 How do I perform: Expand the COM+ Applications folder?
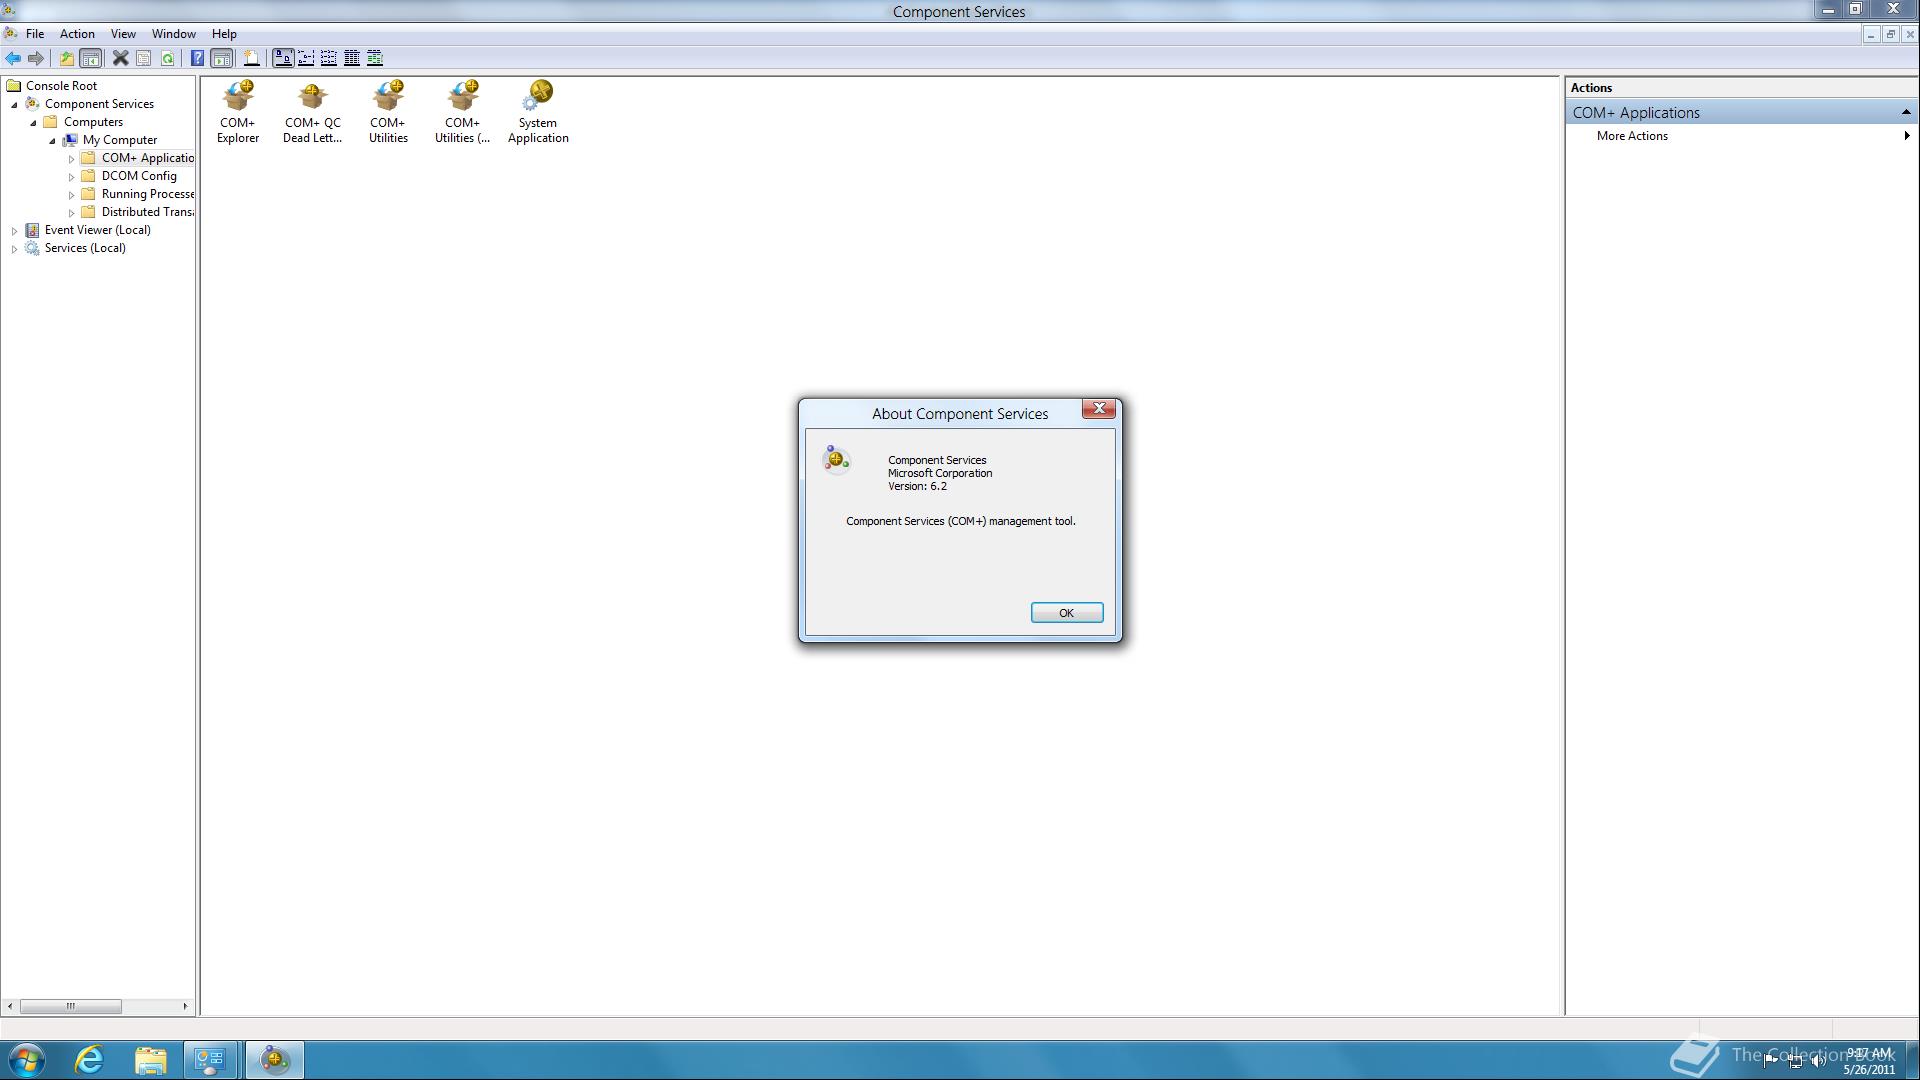[72, 158]
